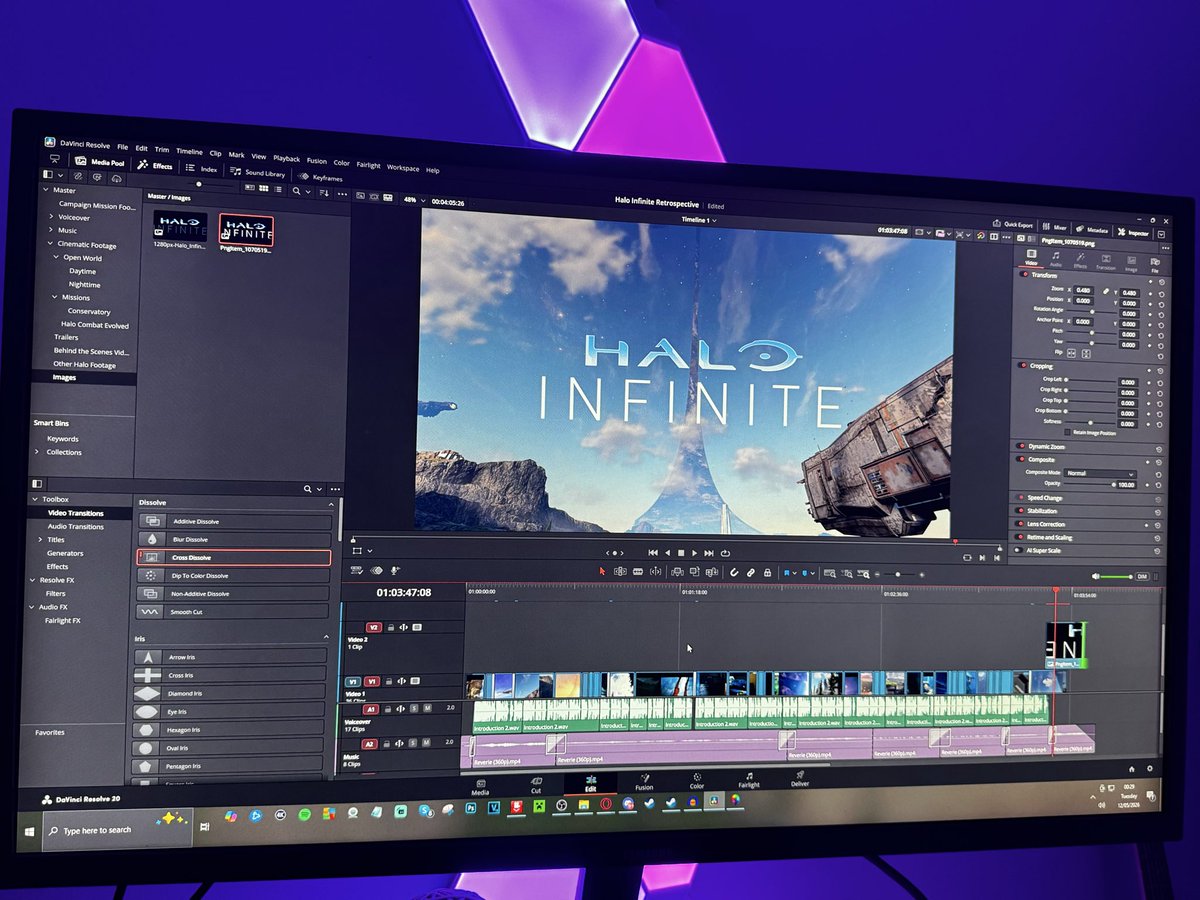Switch to the Color page
The width and height of the screenshot is (1200, 900).
tap(697, 782)
